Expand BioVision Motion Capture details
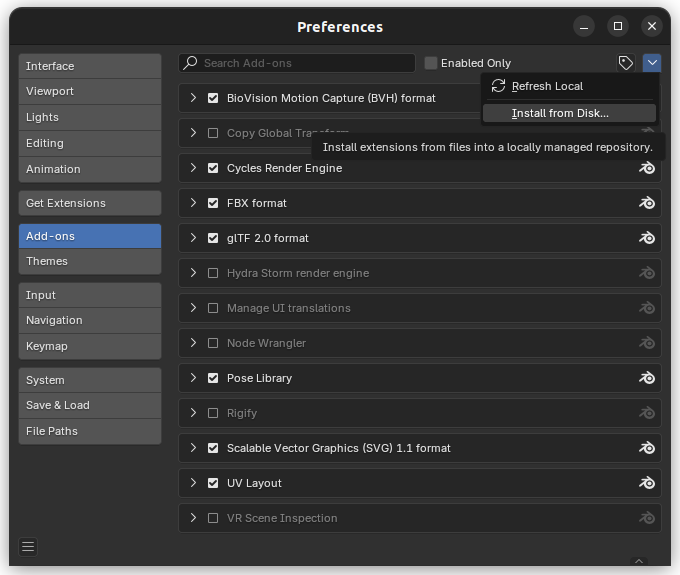This screenshot has width=680, height=575. 193,98
